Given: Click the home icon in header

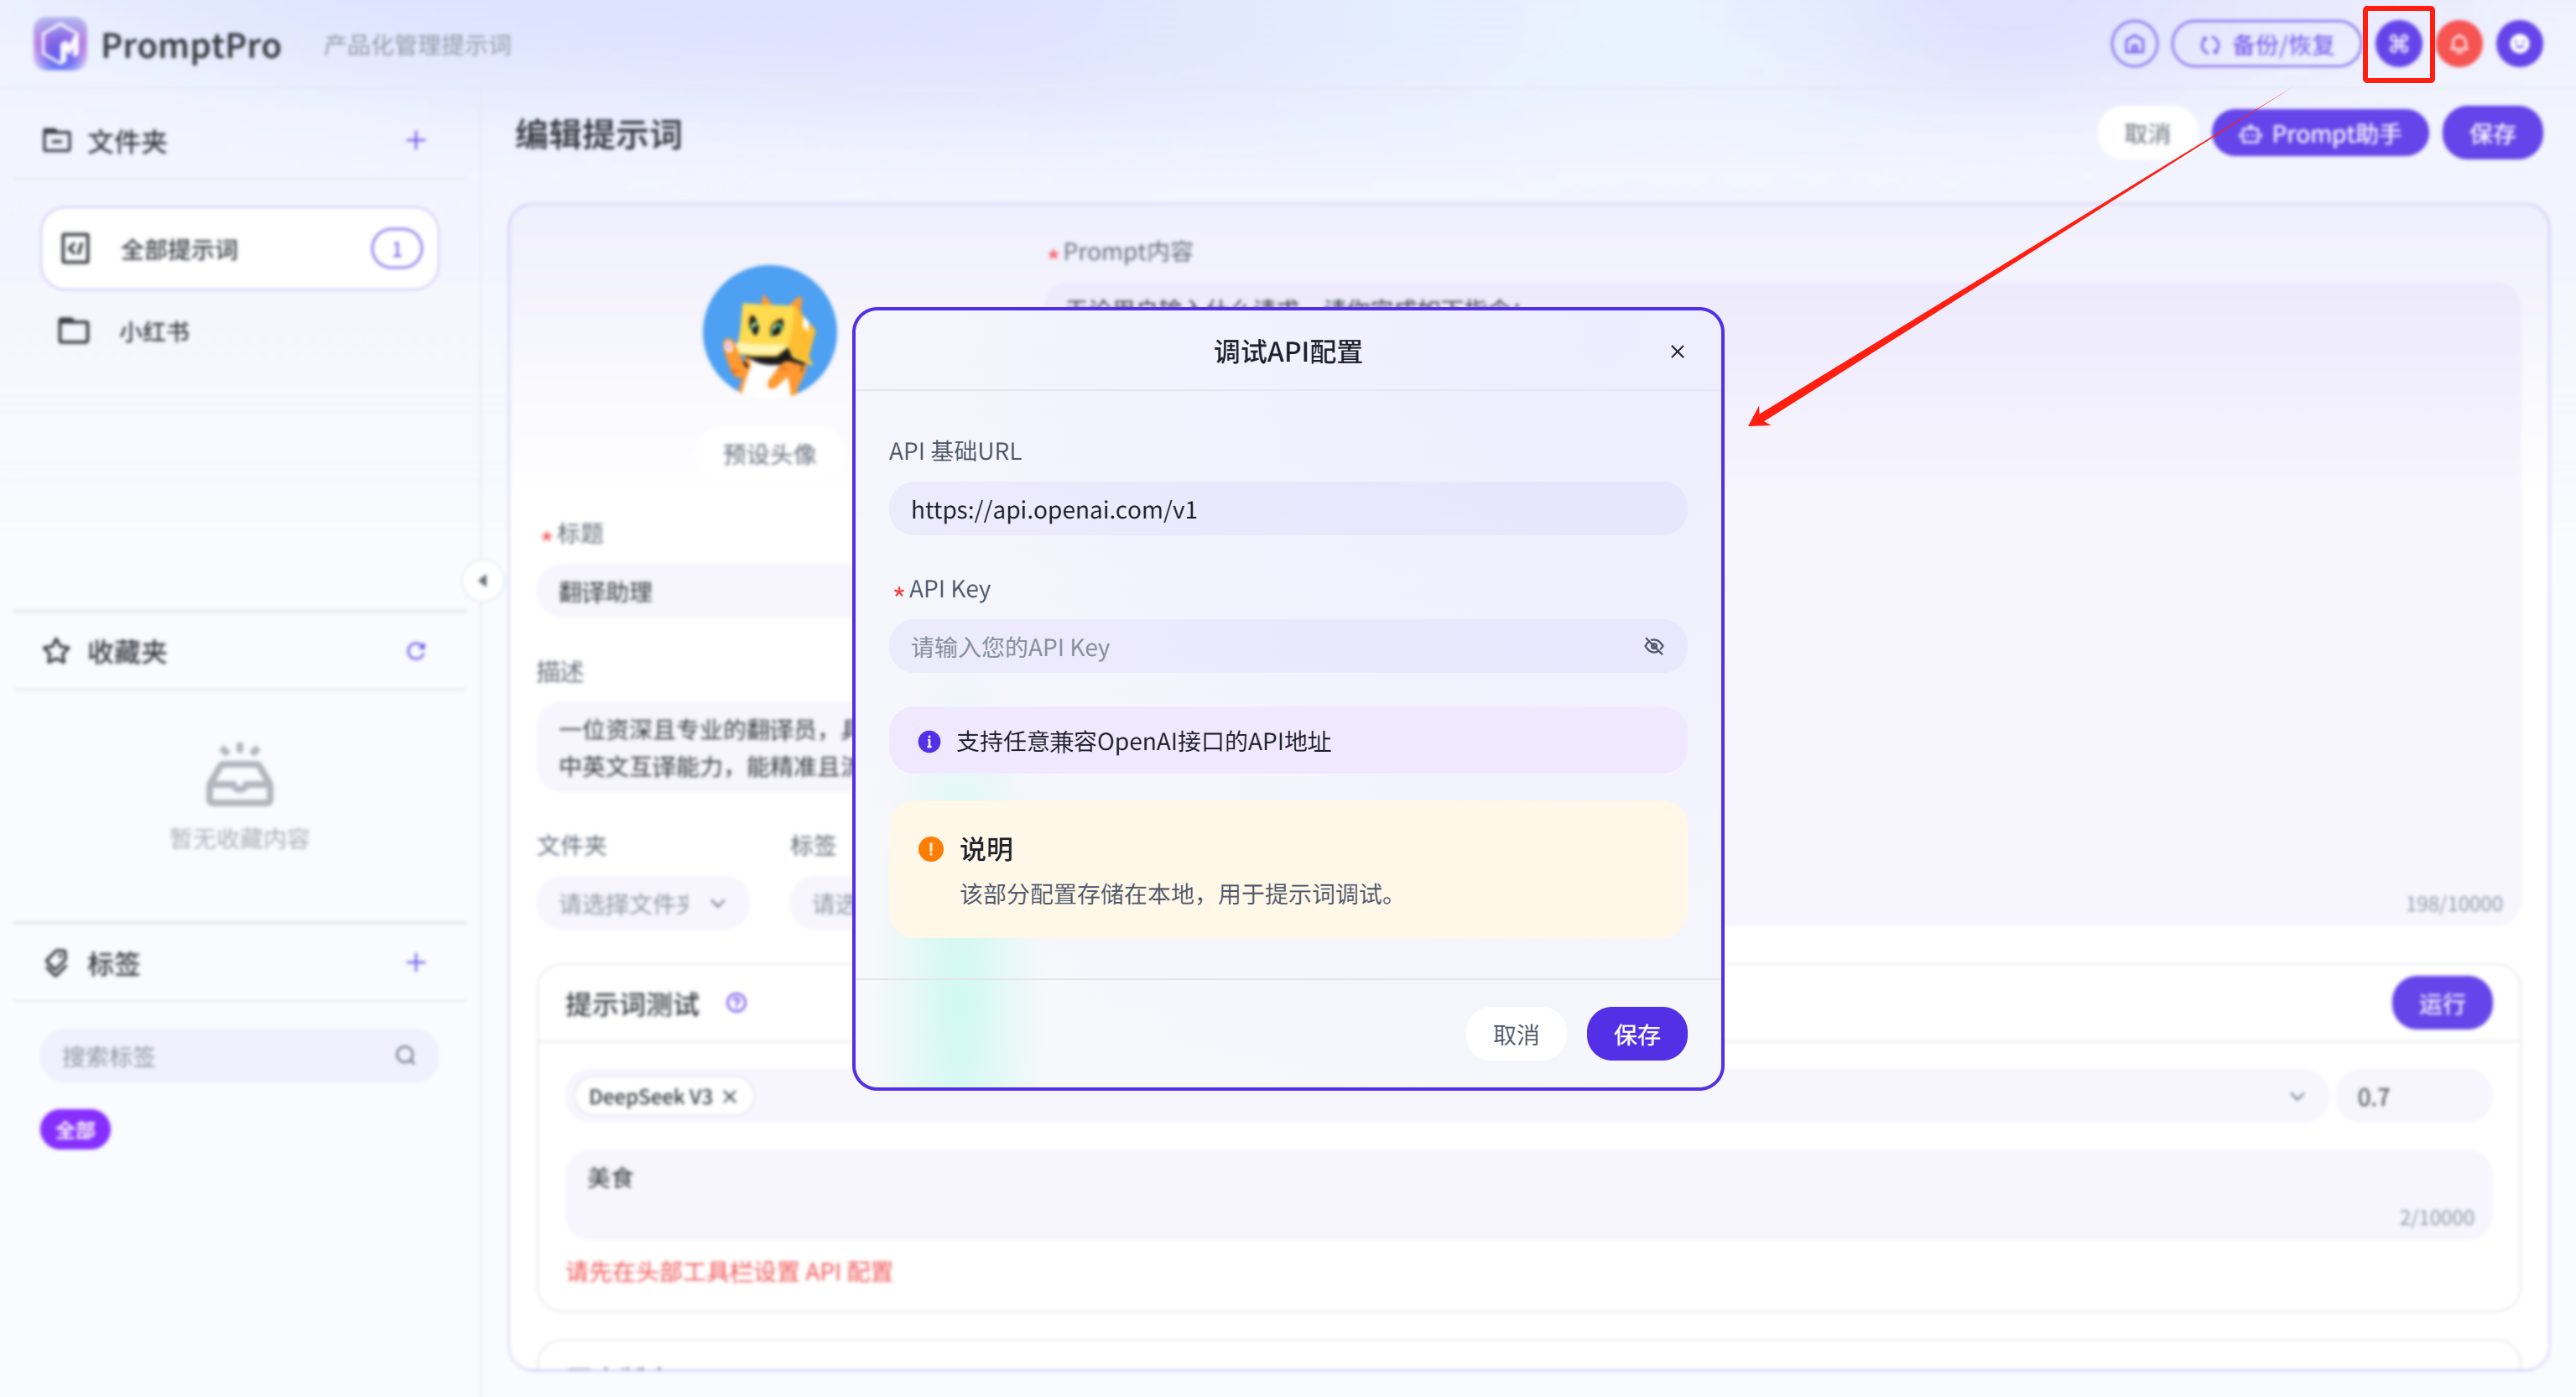Looking at the screenshot, I should point(2133,45).
